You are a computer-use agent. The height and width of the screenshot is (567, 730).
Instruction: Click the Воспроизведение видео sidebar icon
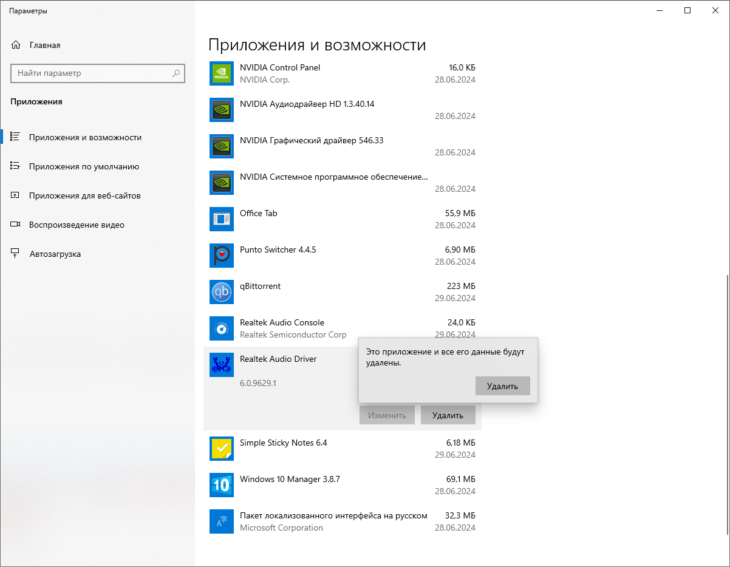coord(15,224)
